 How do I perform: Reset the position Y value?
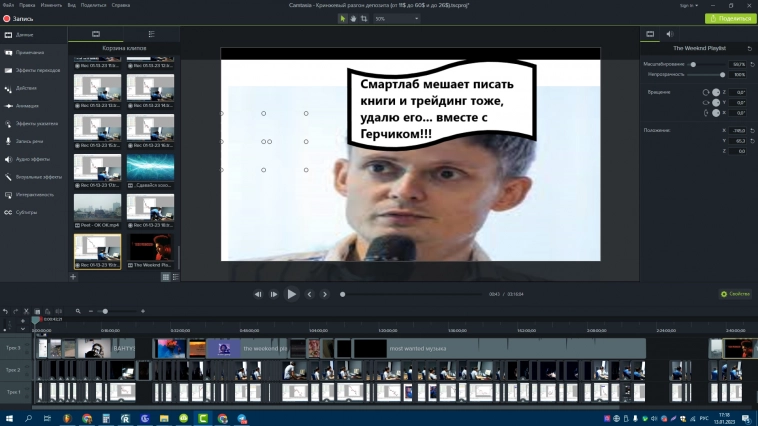point(752,141)
